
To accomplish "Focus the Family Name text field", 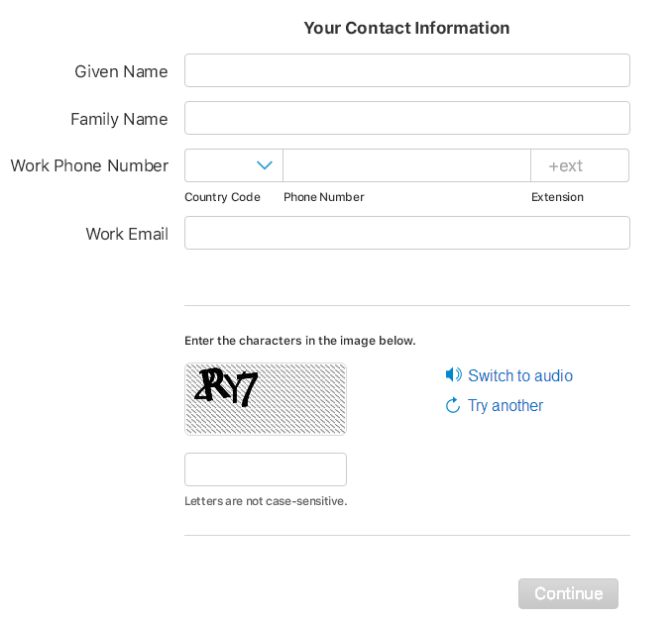I will 407,118.
